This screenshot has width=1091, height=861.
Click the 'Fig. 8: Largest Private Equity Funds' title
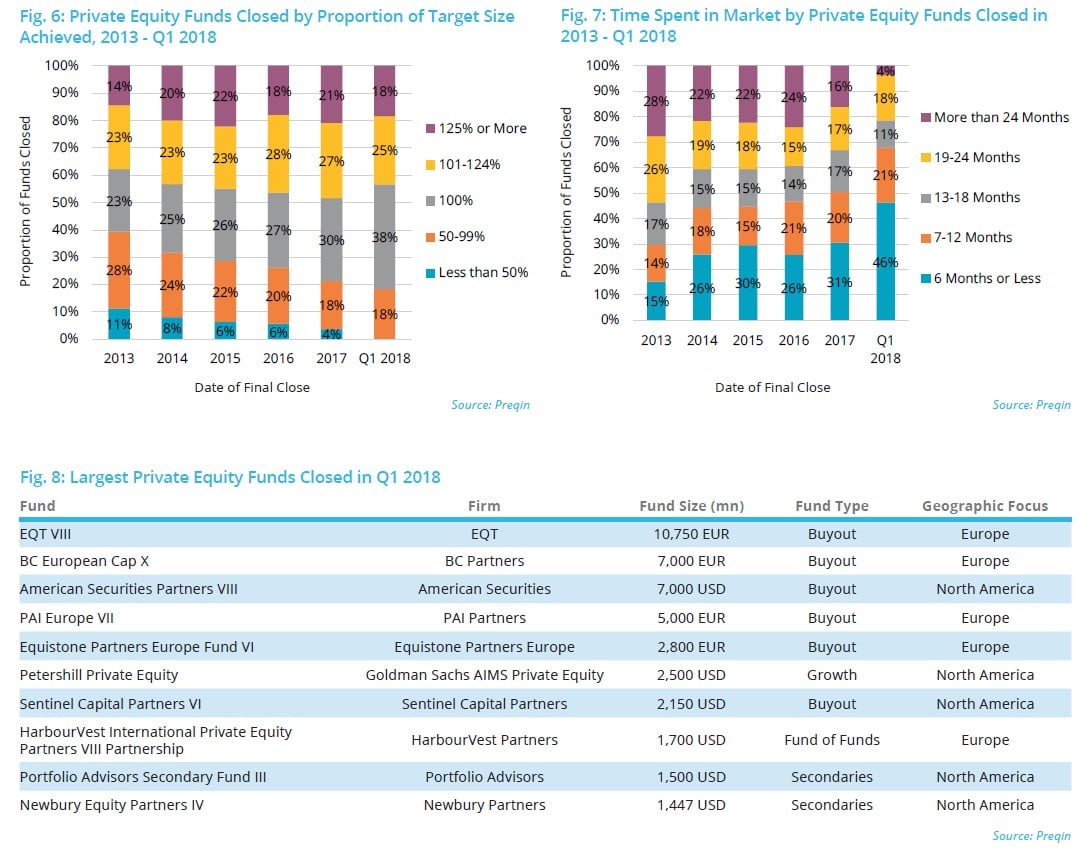coord(230,477)
